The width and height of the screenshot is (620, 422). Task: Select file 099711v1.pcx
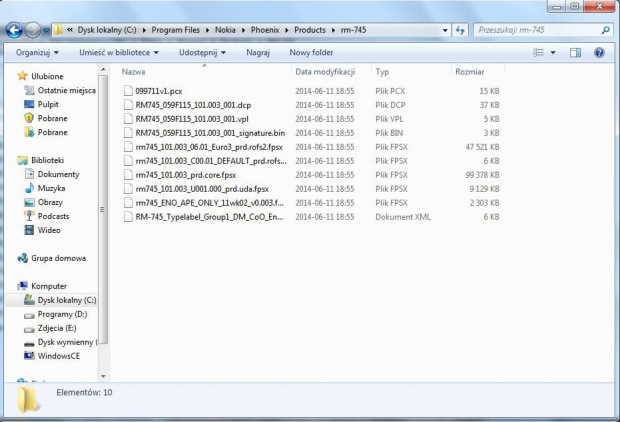click(x=159, y=91)
